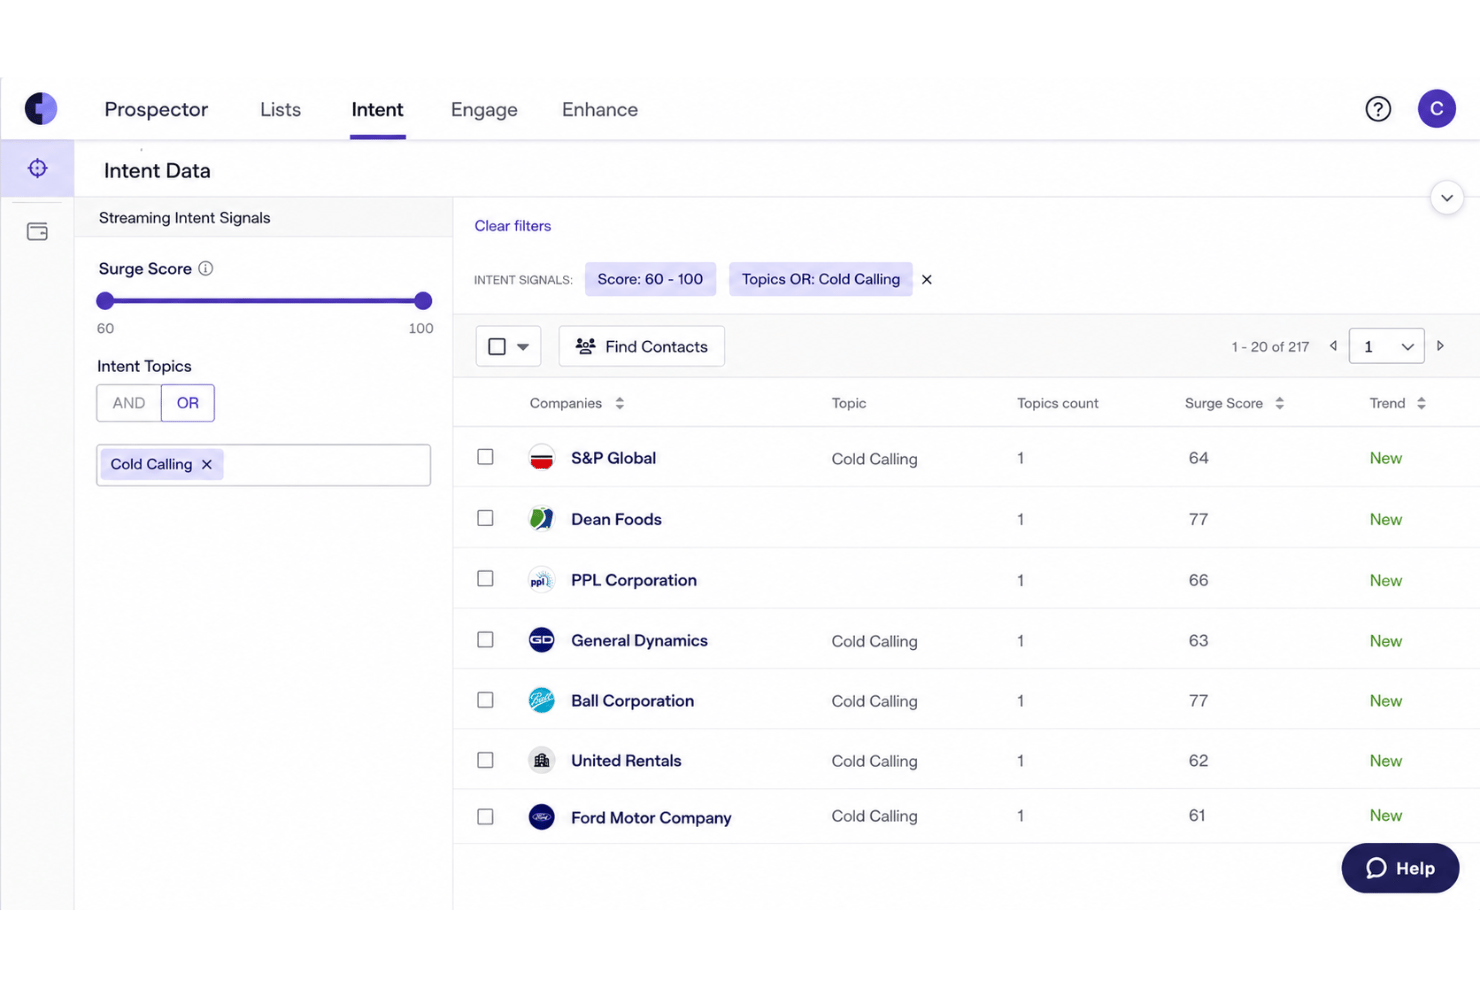The height and width of the screenshot is (987, 1480).
Task: Clear intent signals filter X
Action: 927,279
